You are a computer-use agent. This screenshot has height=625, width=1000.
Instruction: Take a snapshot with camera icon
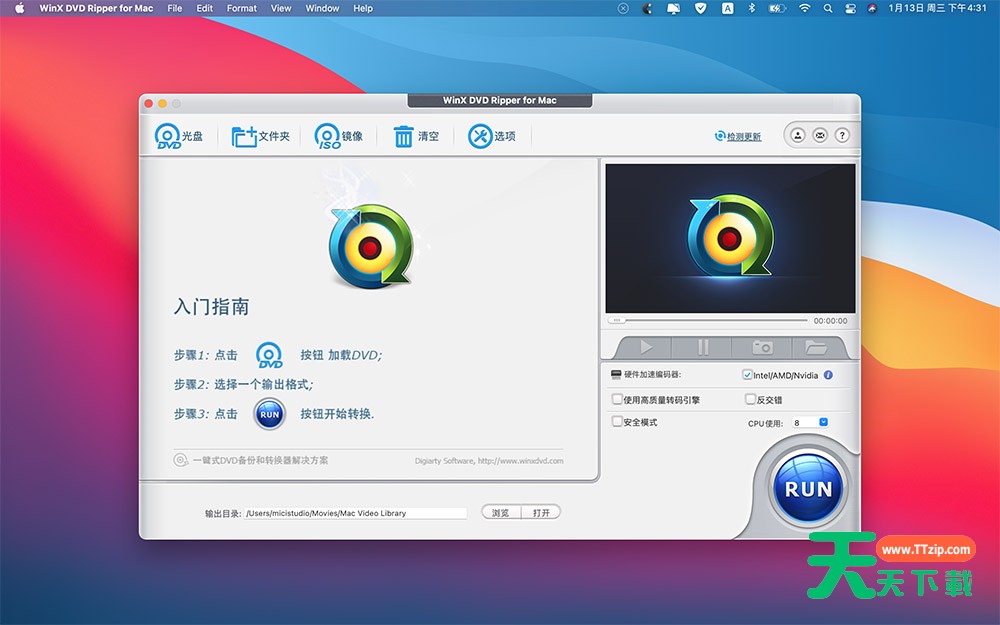tap(762, 347)
